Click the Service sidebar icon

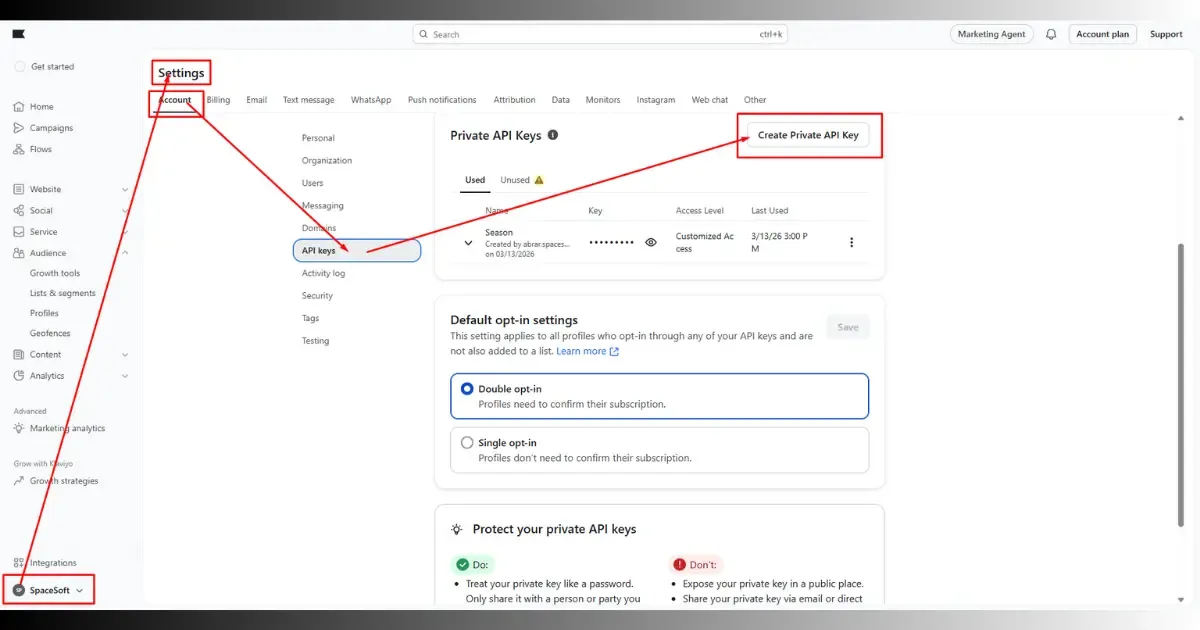(x=19, y=232)
